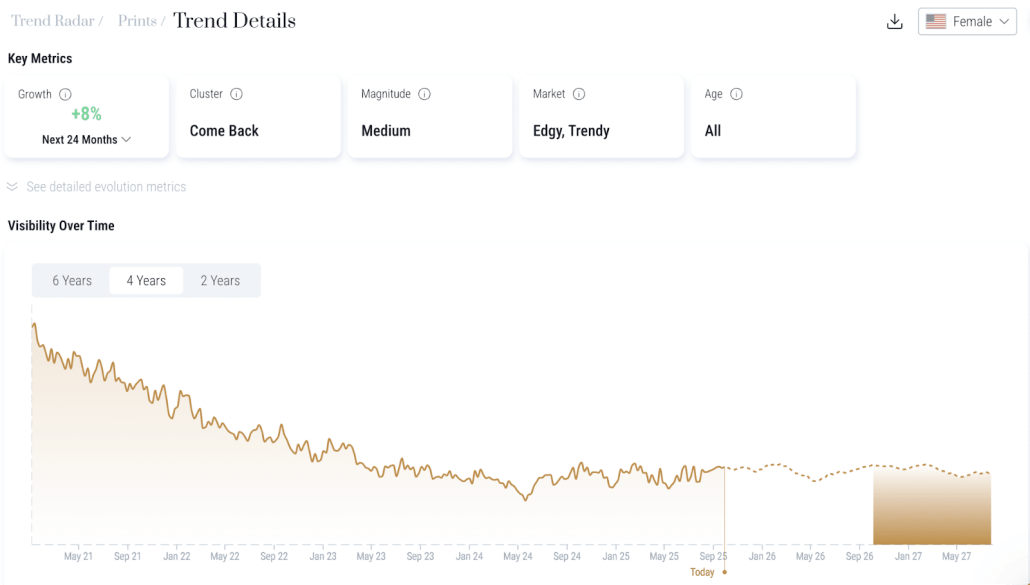Select the 4 Years range option
The image size is (1030, 585).
click(146, 280)
